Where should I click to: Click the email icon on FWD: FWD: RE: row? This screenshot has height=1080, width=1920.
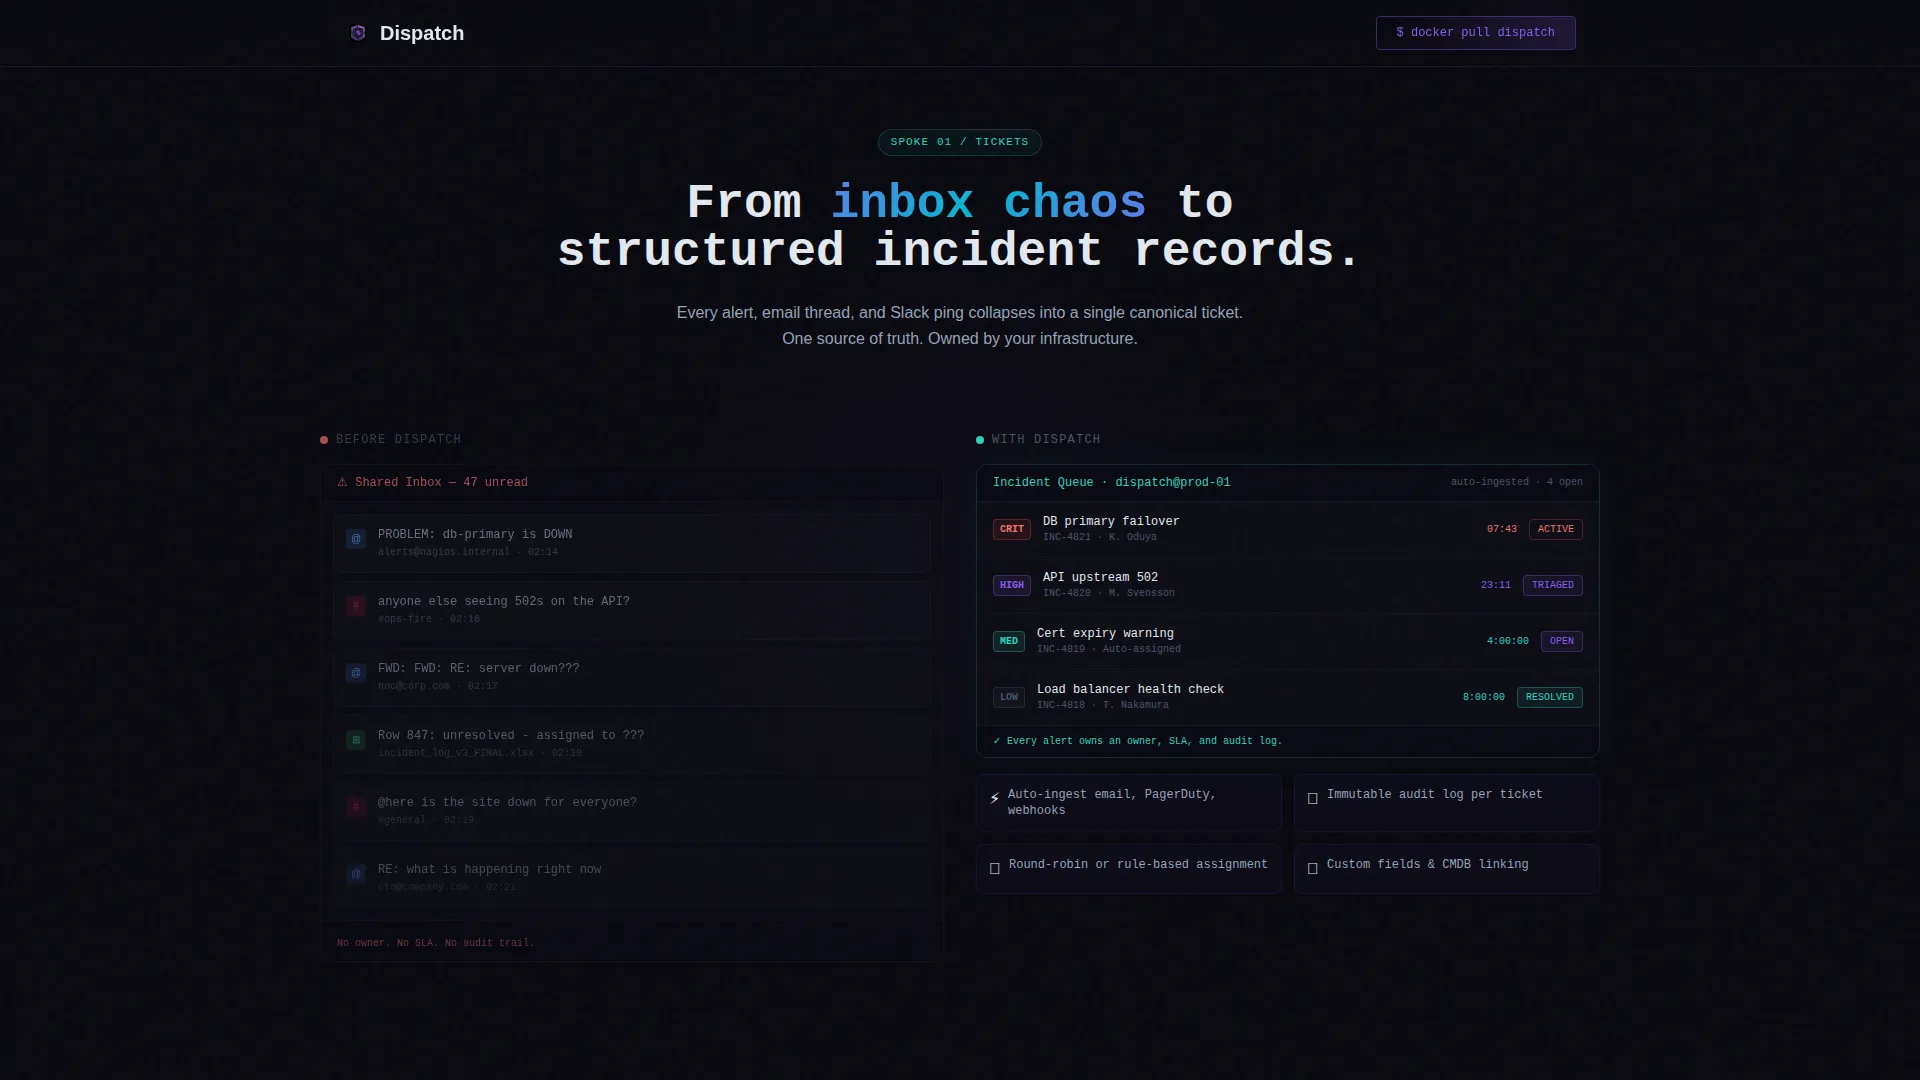(x=355, y=673)
